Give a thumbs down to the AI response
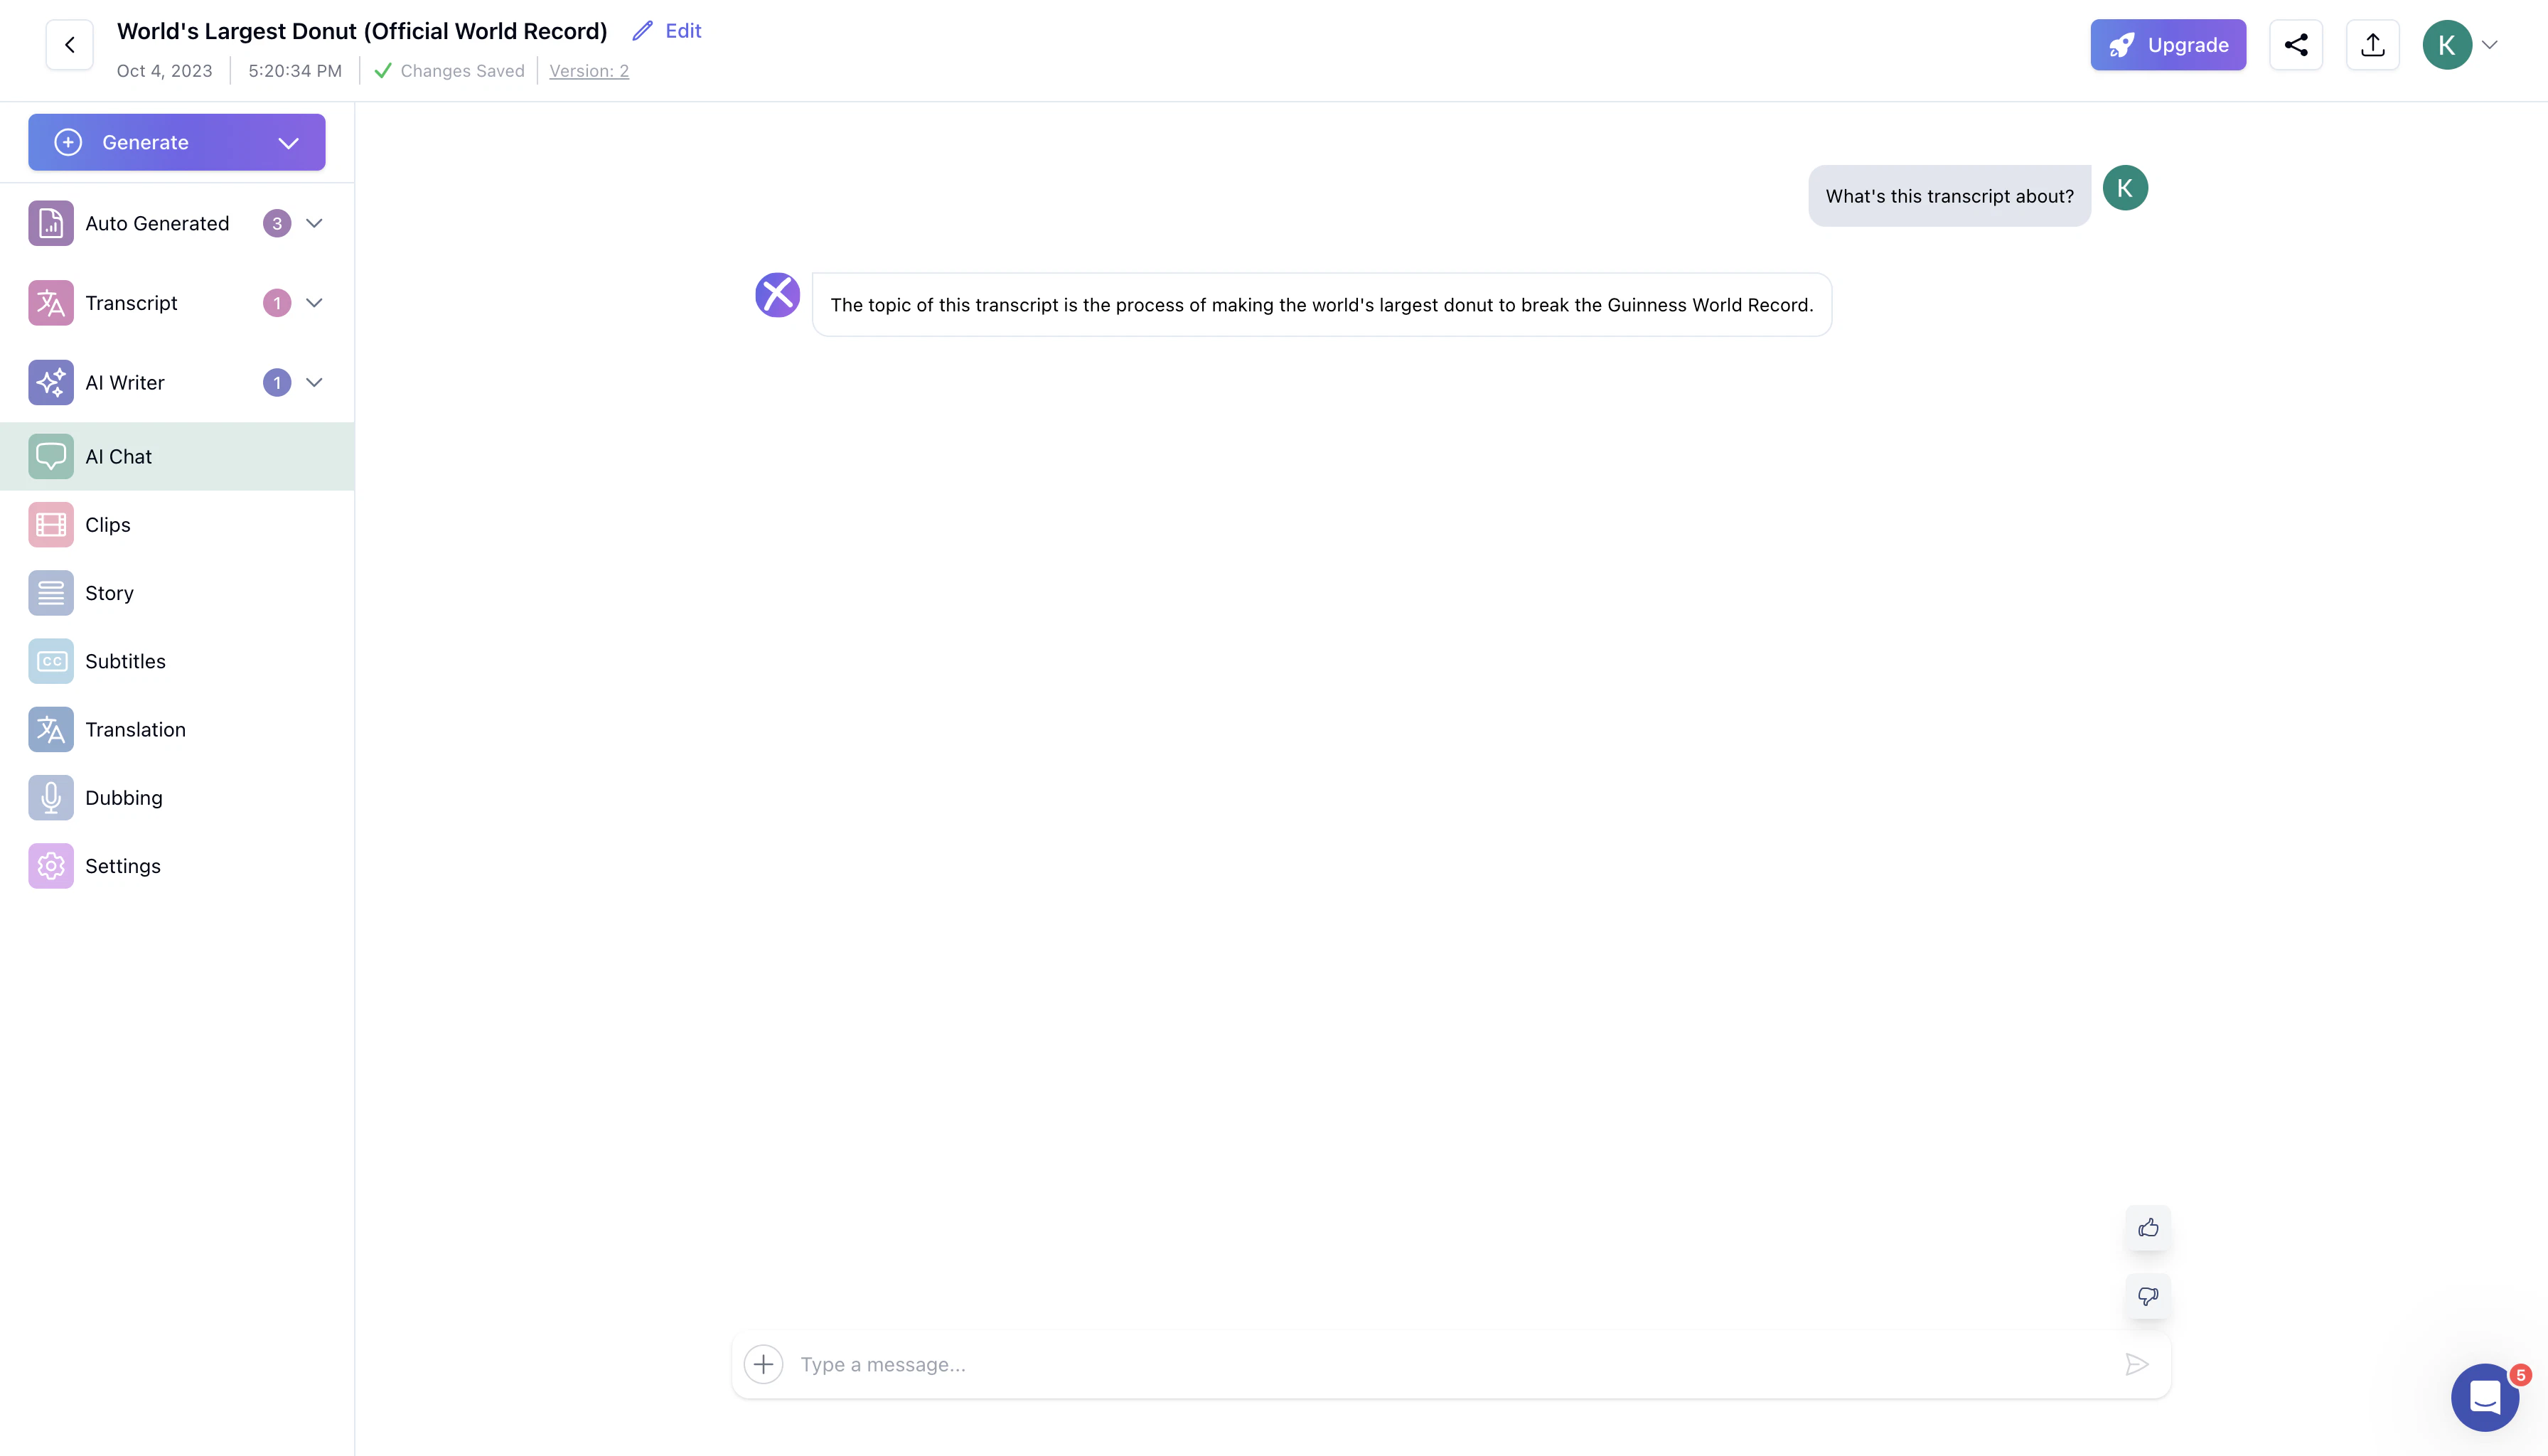Screen dimensions: 2548x1456 tap(2147, 1296)
